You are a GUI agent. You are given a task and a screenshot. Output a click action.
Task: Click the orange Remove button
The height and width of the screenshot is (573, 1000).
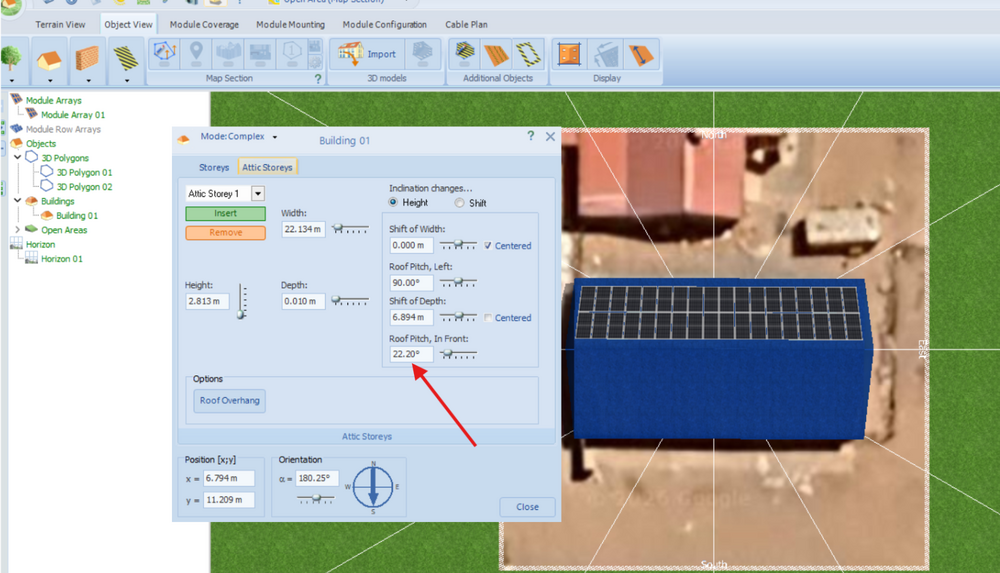click(225, 233)
